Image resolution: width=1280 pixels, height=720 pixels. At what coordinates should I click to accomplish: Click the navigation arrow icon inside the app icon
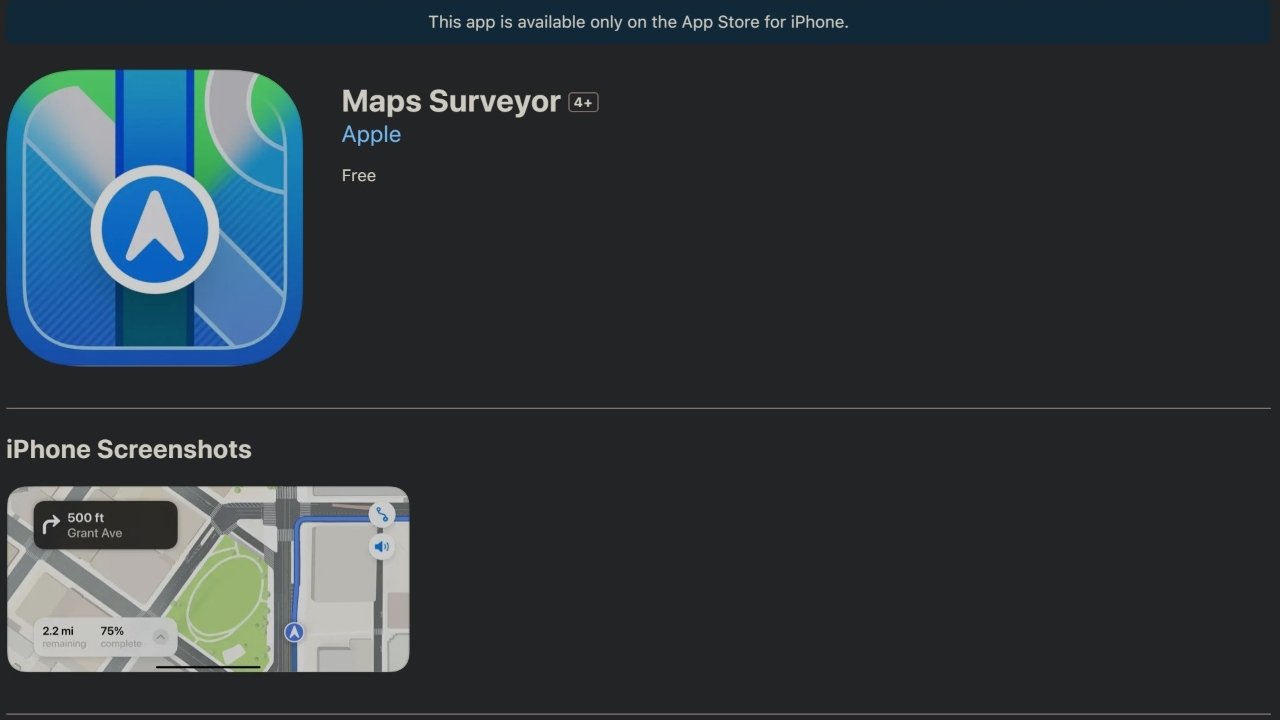pos(154,227)
